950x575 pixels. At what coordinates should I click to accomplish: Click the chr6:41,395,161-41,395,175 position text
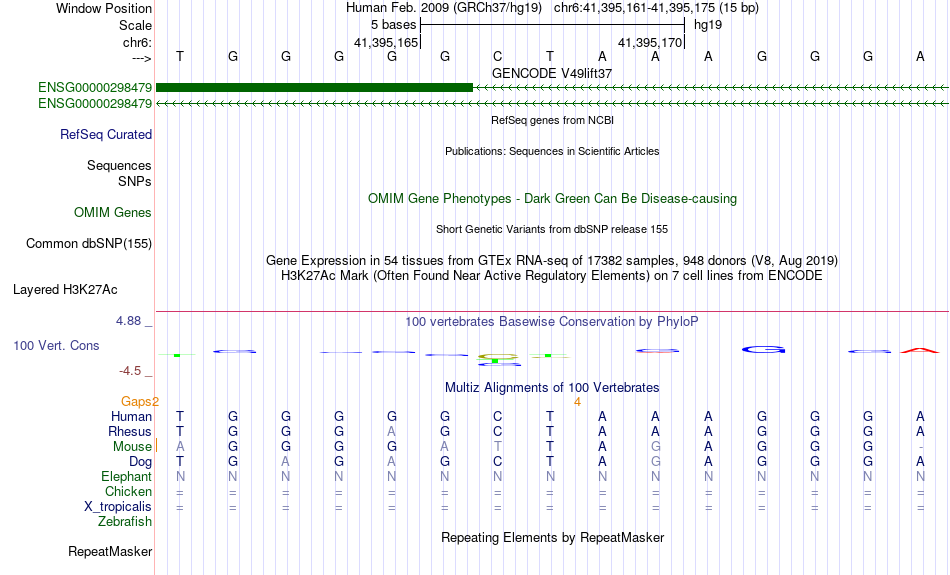pyautogui.click(x=656, y=8)
